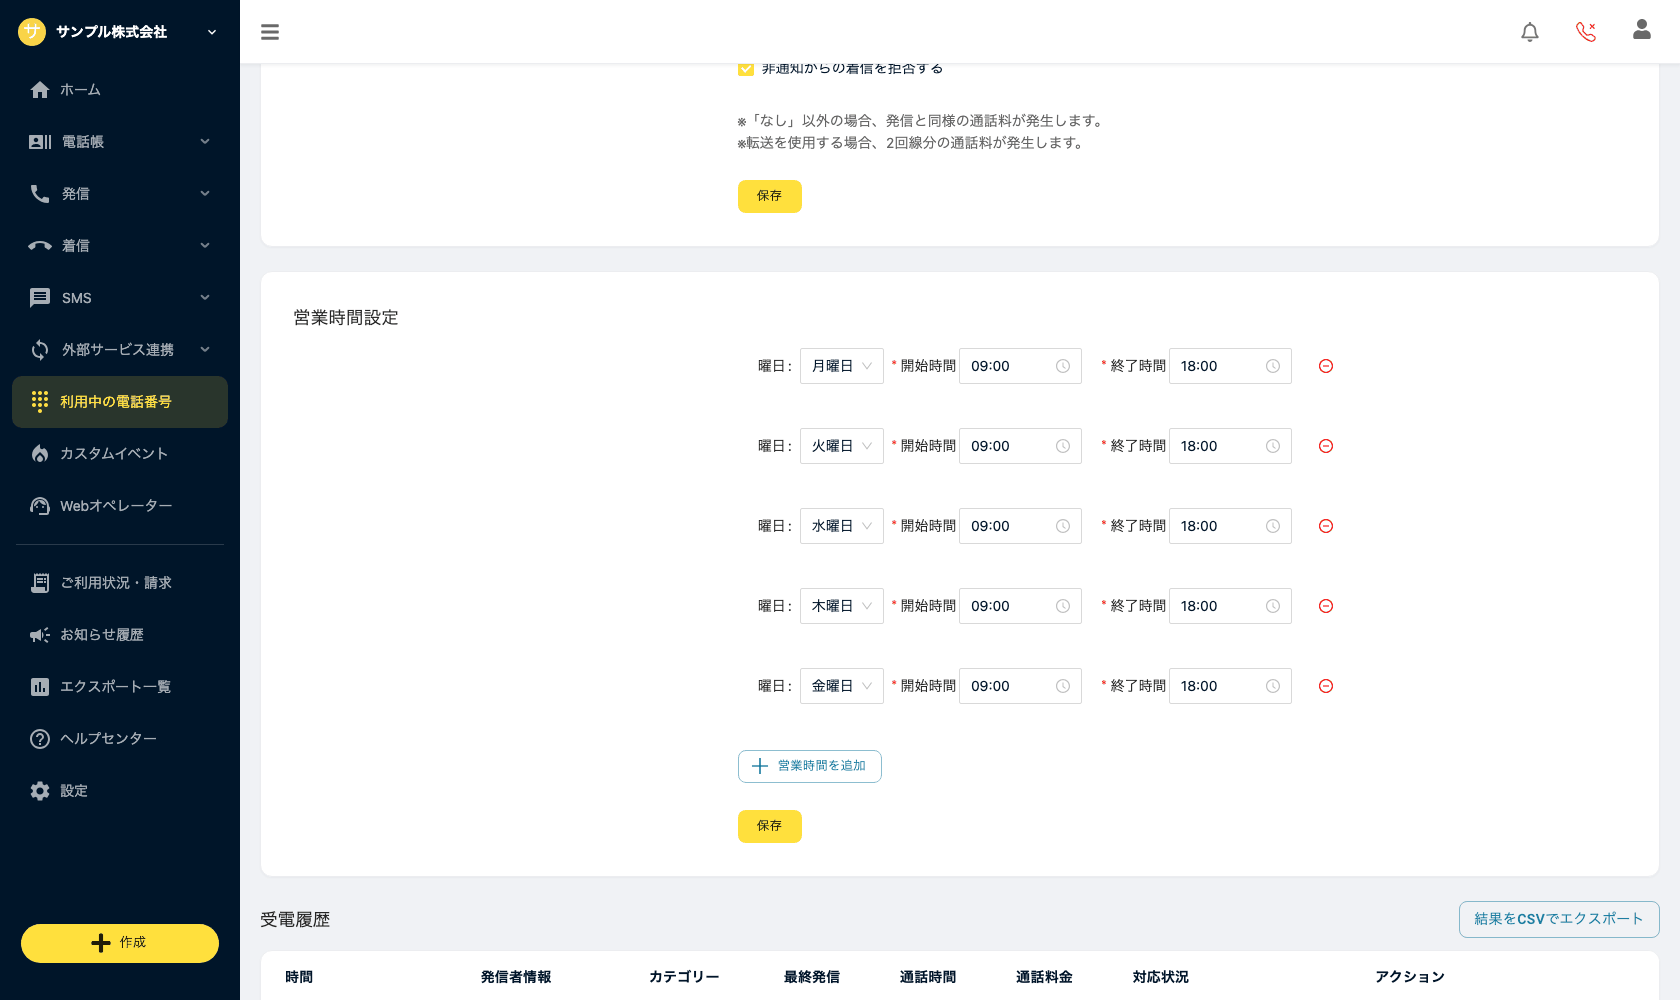Remove the Monday business hours row
1680x1000 pixels.
[x=1326, y=366]
